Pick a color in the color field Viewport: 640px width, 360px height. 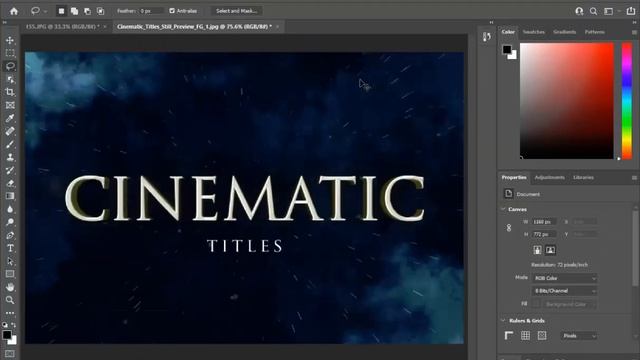(x=567, y=101)
